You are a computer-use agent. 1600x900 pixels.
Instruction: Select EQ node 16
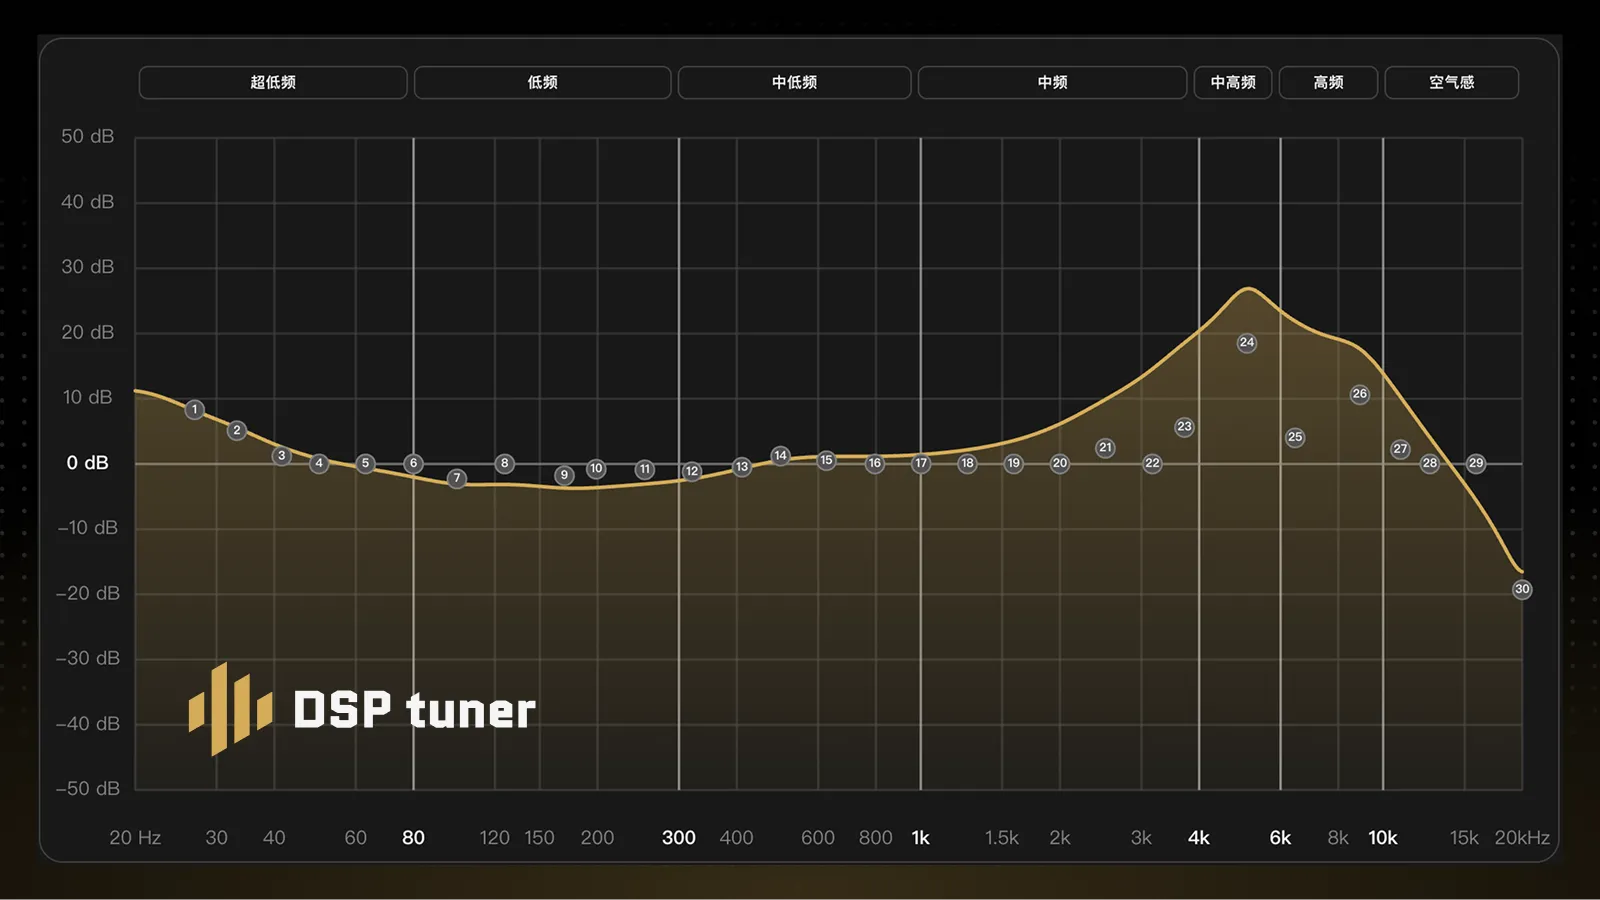pos(875,463)
